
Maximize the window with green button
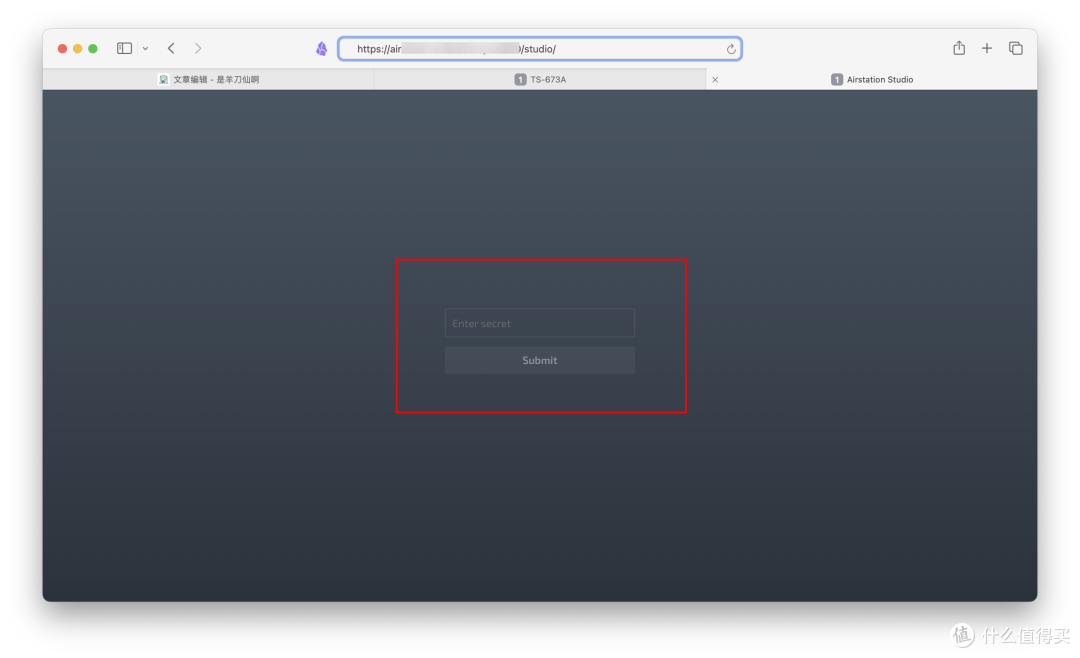(93, 48)
